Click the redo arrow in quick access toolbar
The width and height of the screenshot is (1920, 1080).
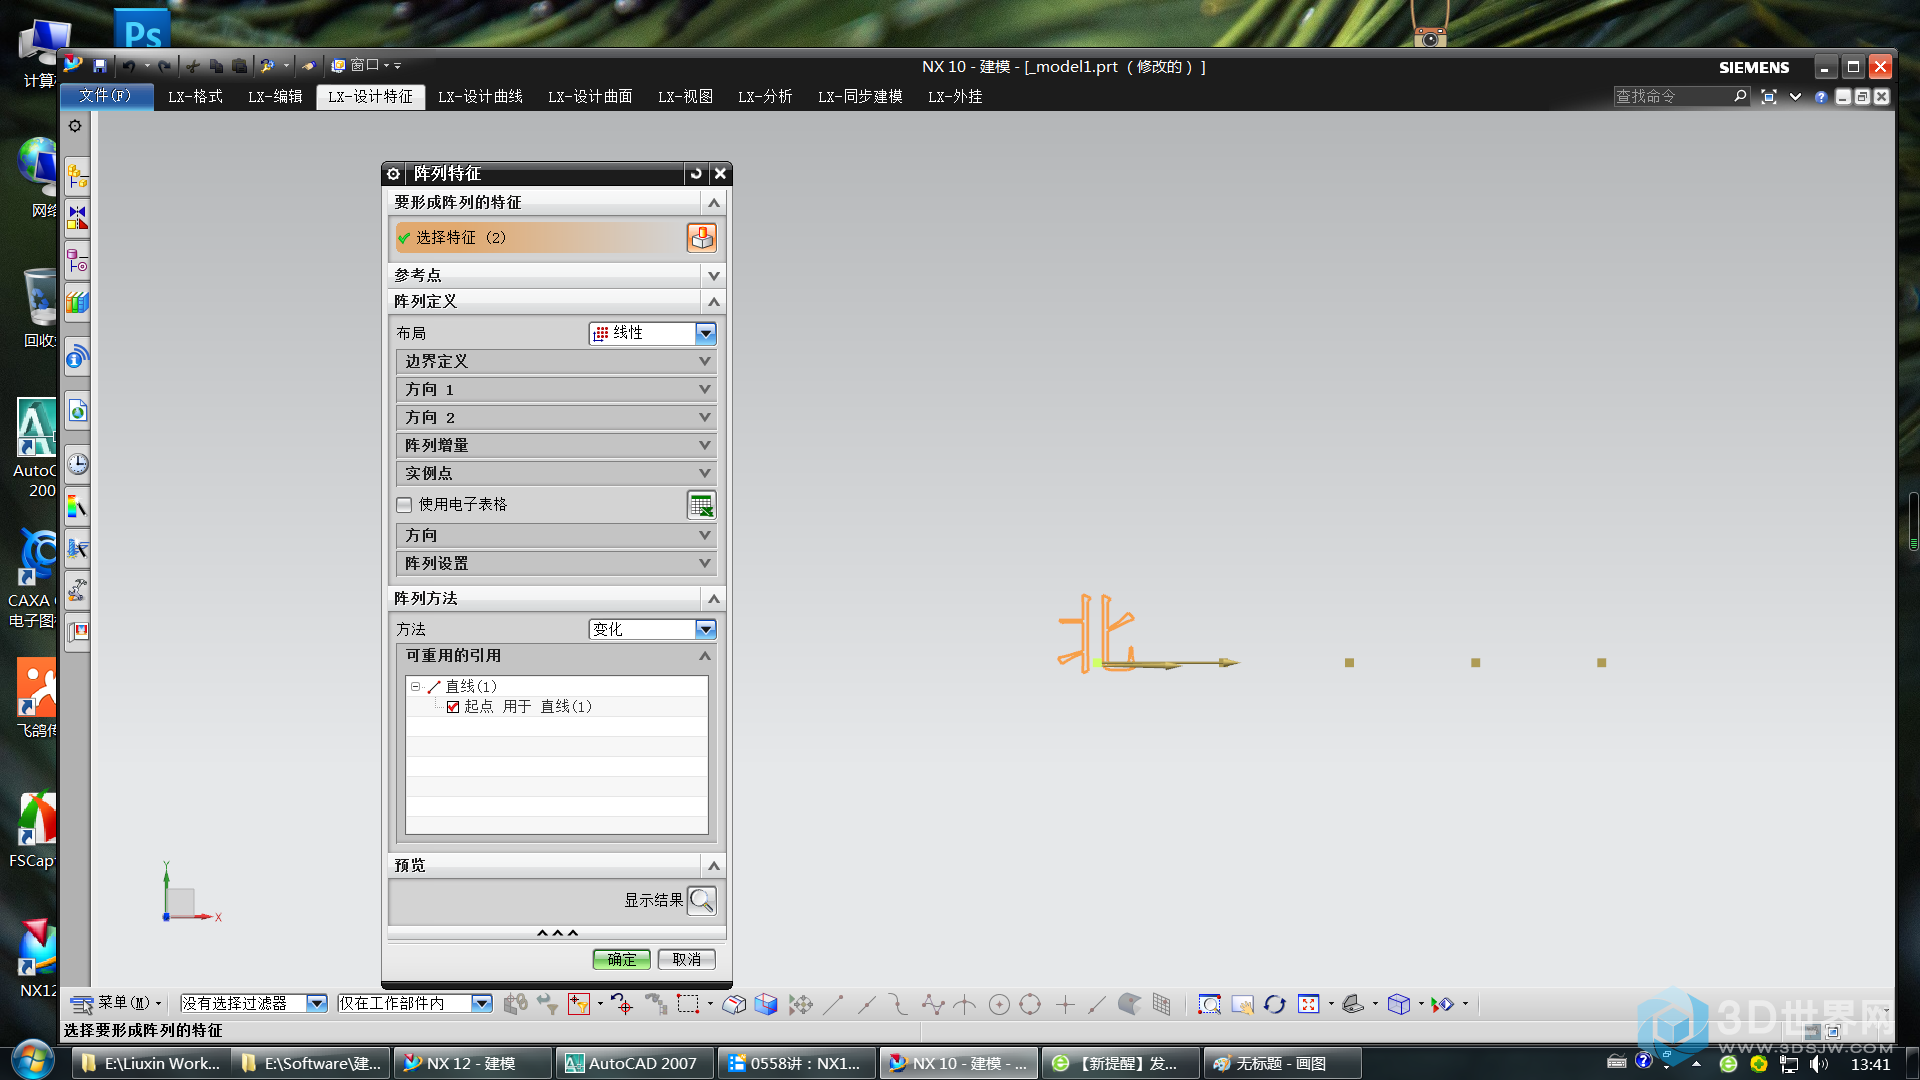[164, 66]
